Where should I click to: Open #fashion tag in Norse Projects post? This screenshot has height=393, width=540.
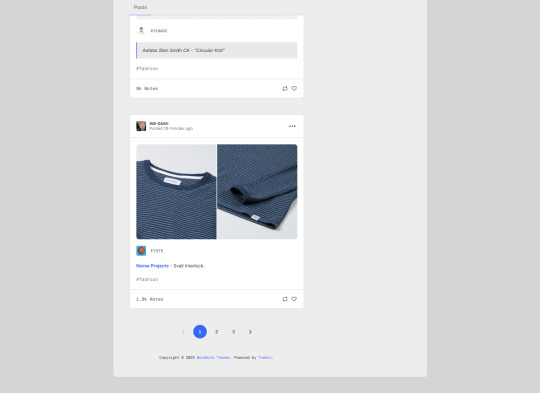(x=147, y=279)
